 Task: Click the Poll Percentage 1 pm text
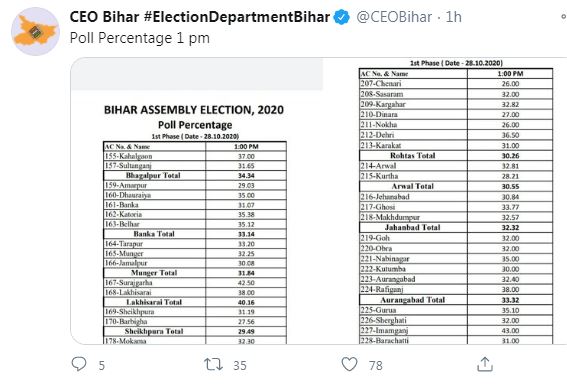pyautogui.click(x=140, y=38)
